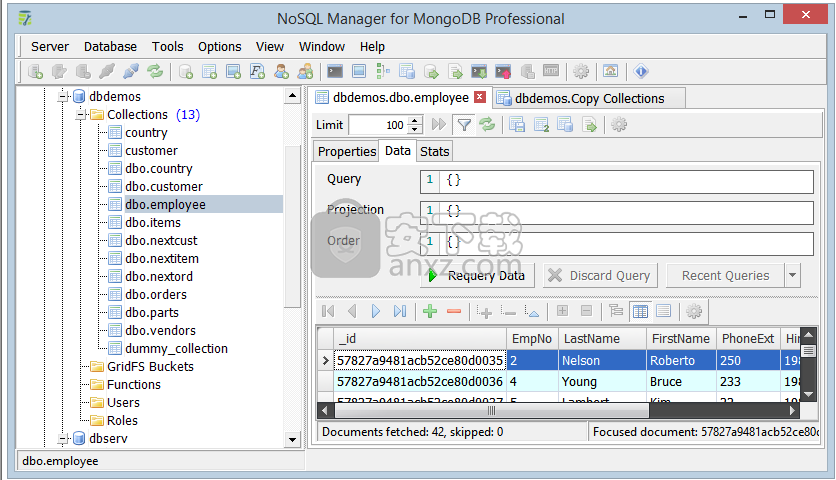Viewport: 836px width, 480px height.
Task: Click the home page icon
Action: click(610, 71)
